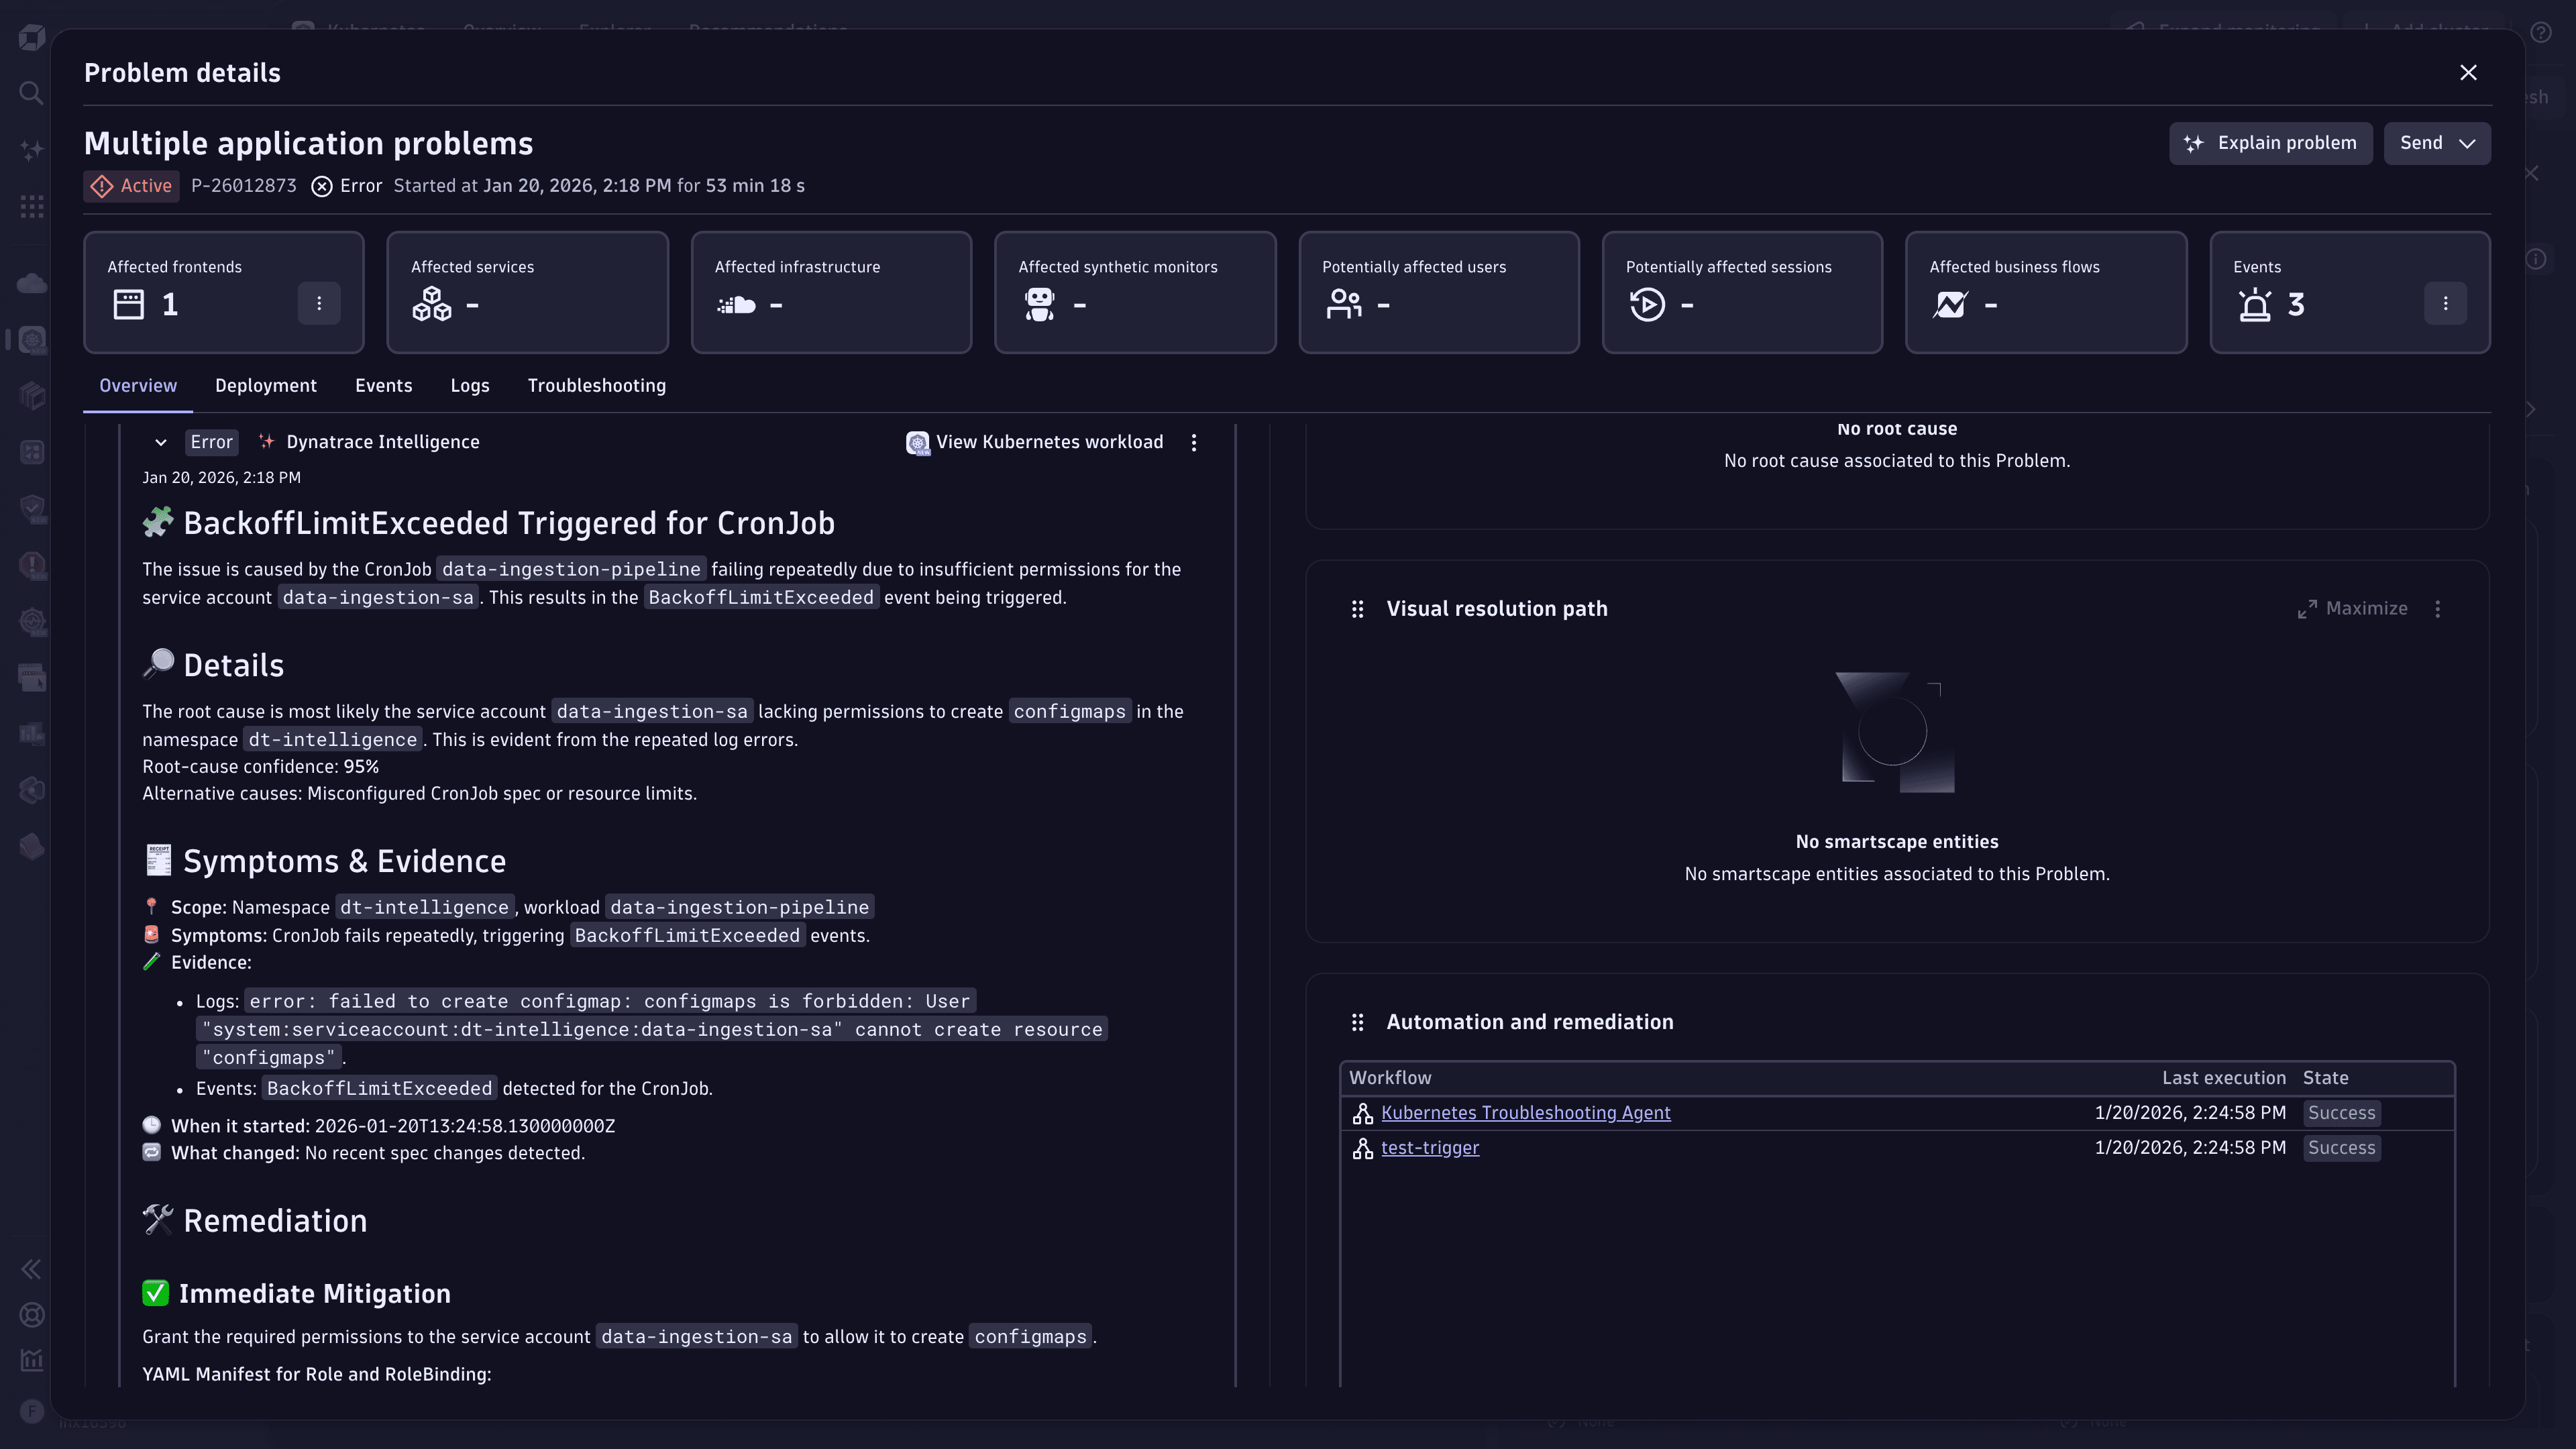Maximize the Visual resolution path panel

pyautogui.click(x=2352, y=608)
